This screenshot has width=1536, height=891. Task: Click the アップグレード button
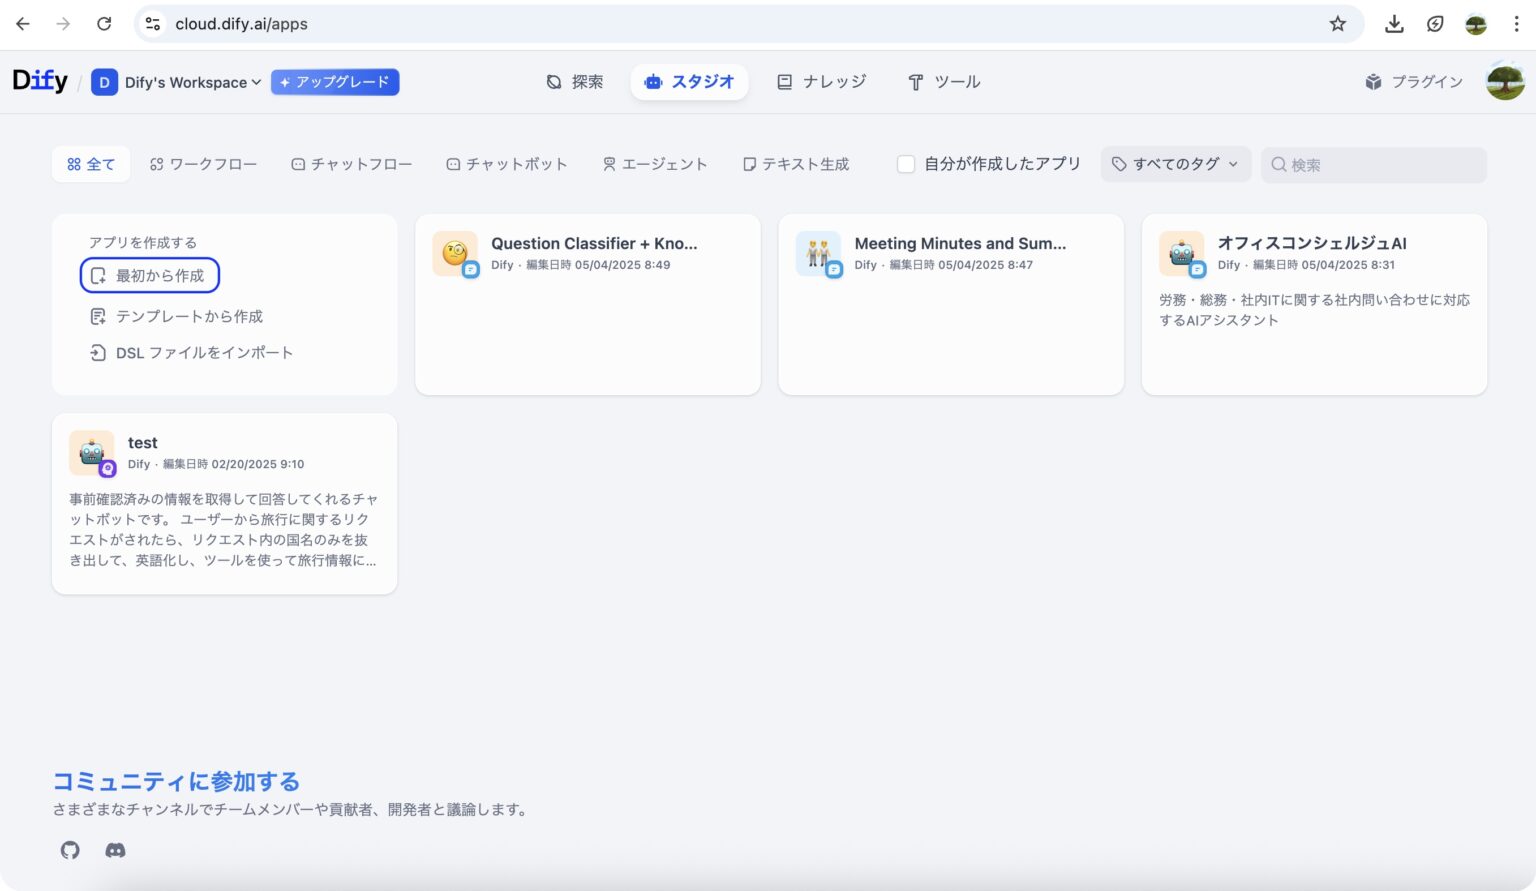tap(335, 82)
